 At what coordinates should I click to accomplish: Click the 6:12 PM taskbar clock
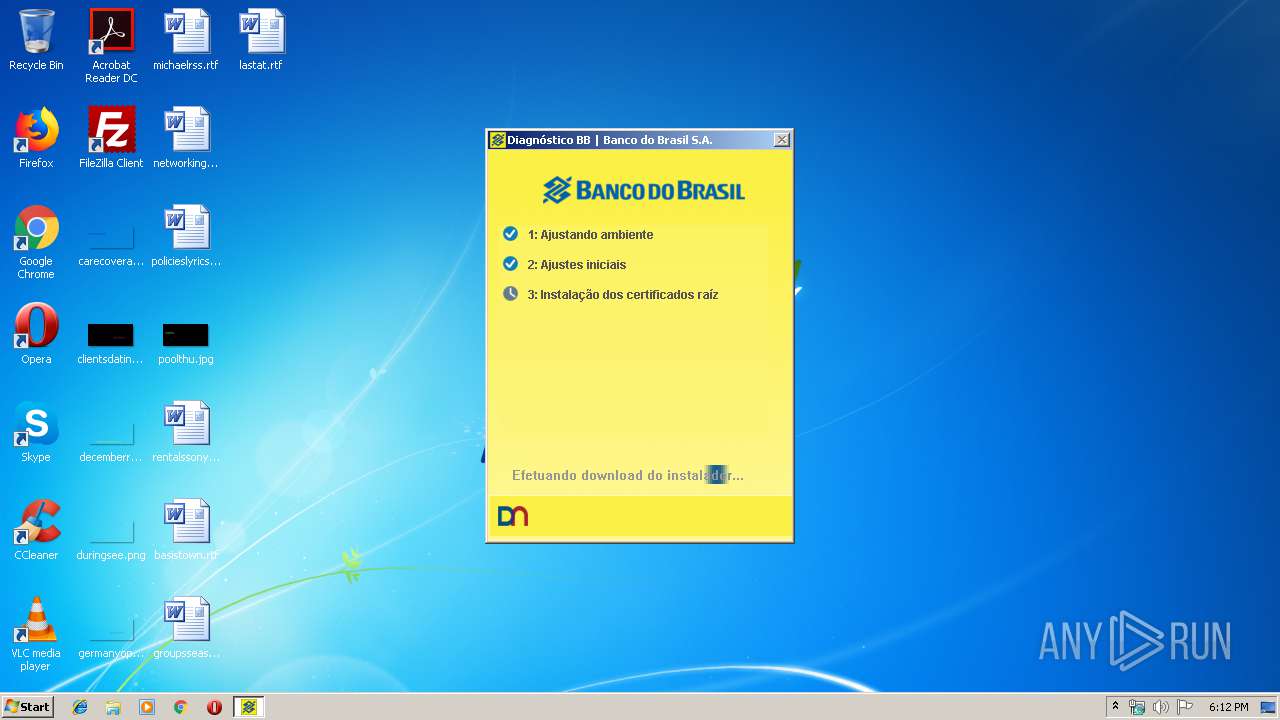click(1228, 707)
